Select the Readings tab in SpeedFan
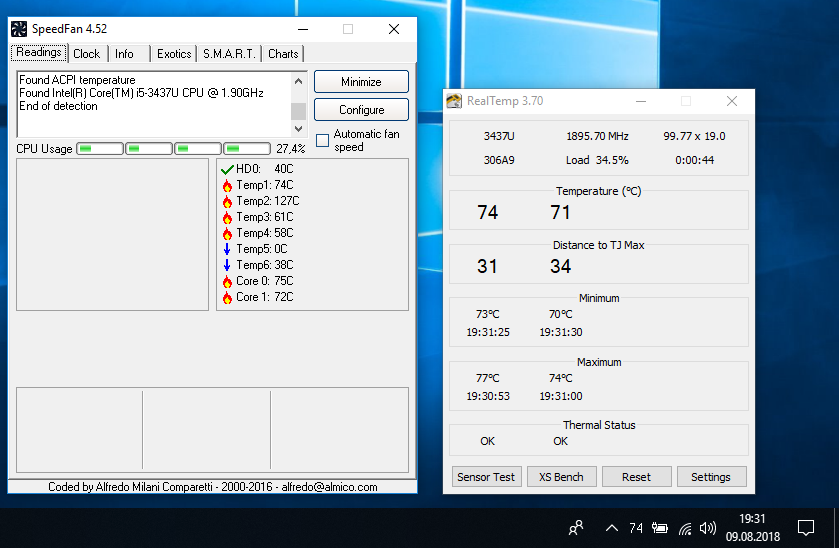839x548 pixels. (x=39, y=52)
